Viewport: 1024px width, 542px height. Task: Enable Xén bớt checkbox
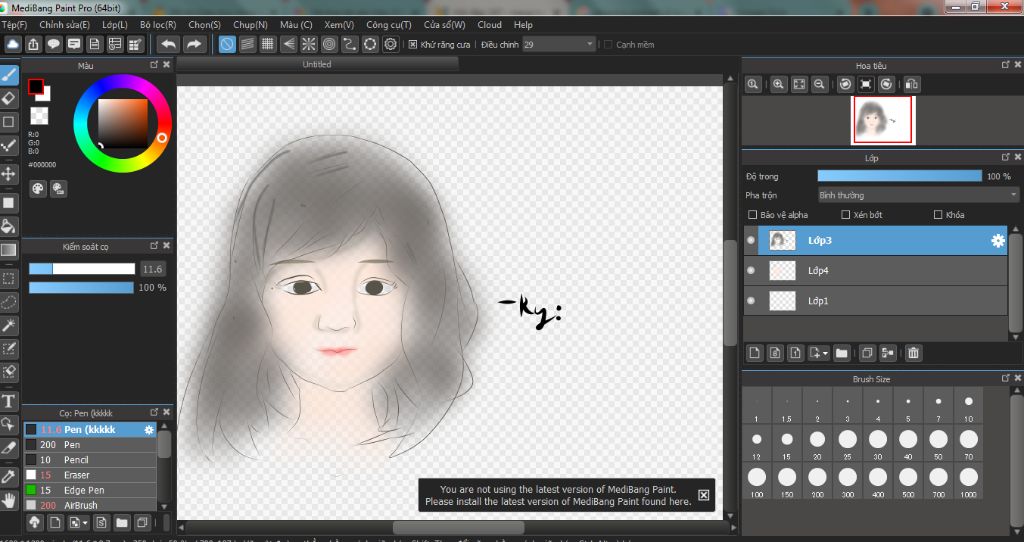coord(846,214)
